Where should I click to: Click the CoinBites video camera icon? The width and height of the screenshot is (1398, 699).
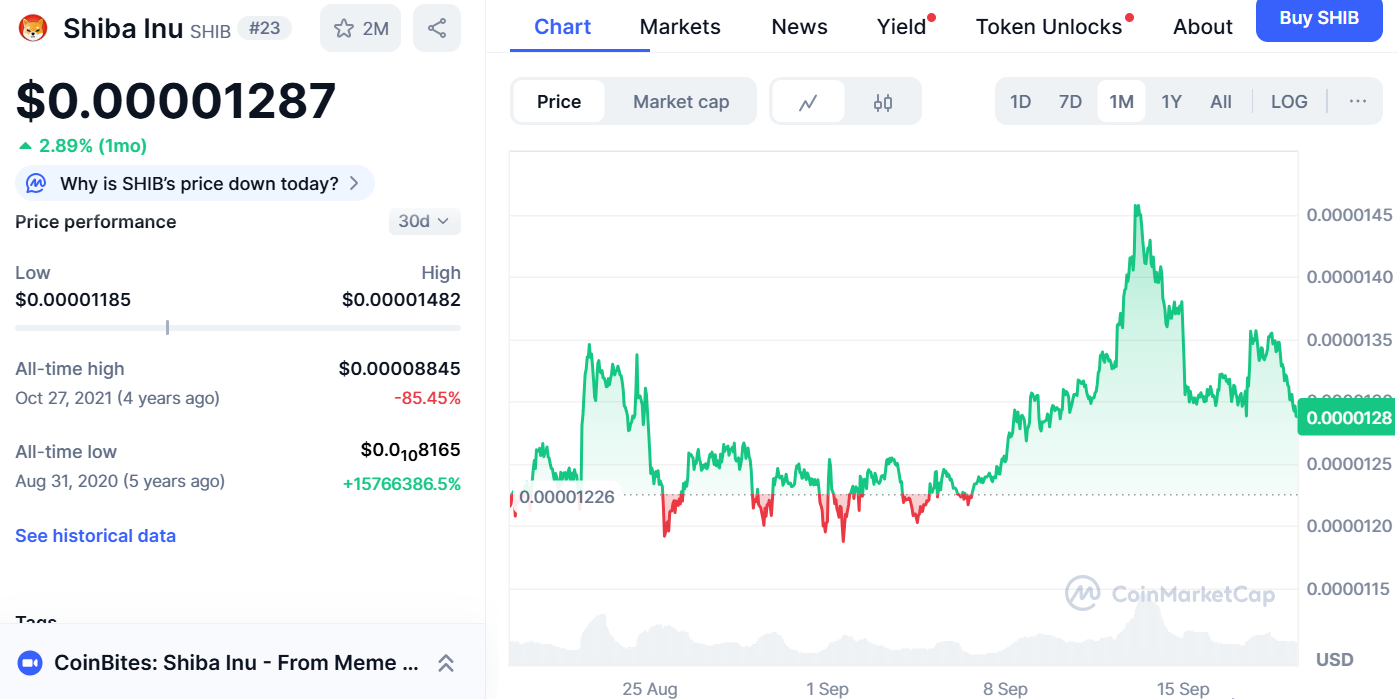(30, 662)
